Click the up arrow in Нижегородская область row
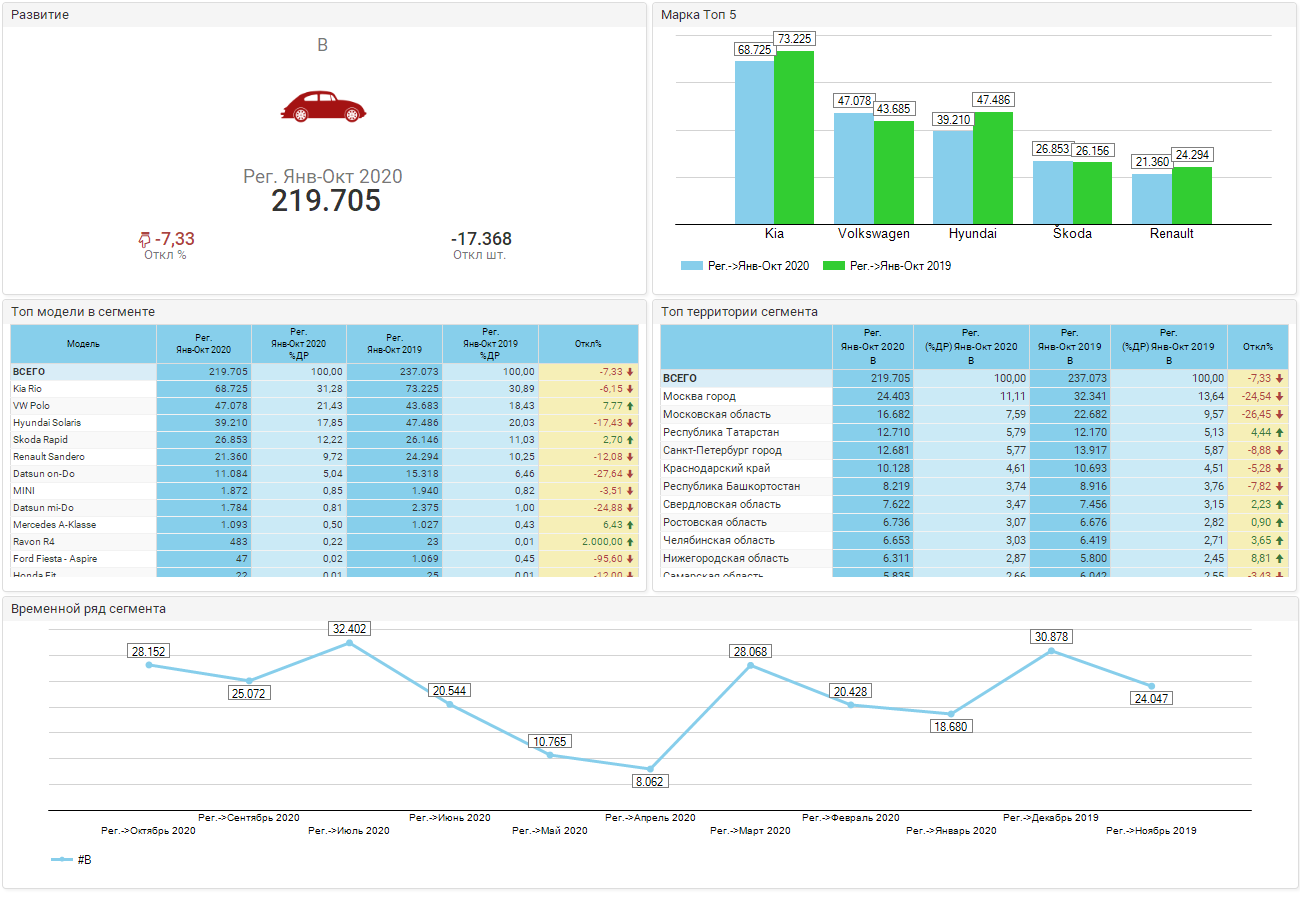Screen dimensions: 1300x919 (x=1280, y=558)
